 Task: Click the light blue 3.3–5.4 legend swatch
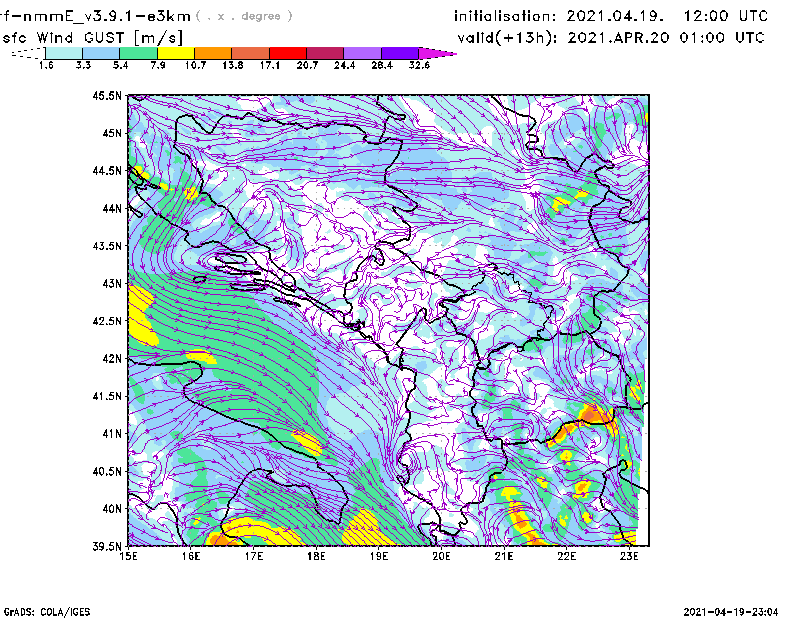pos(101,53)
